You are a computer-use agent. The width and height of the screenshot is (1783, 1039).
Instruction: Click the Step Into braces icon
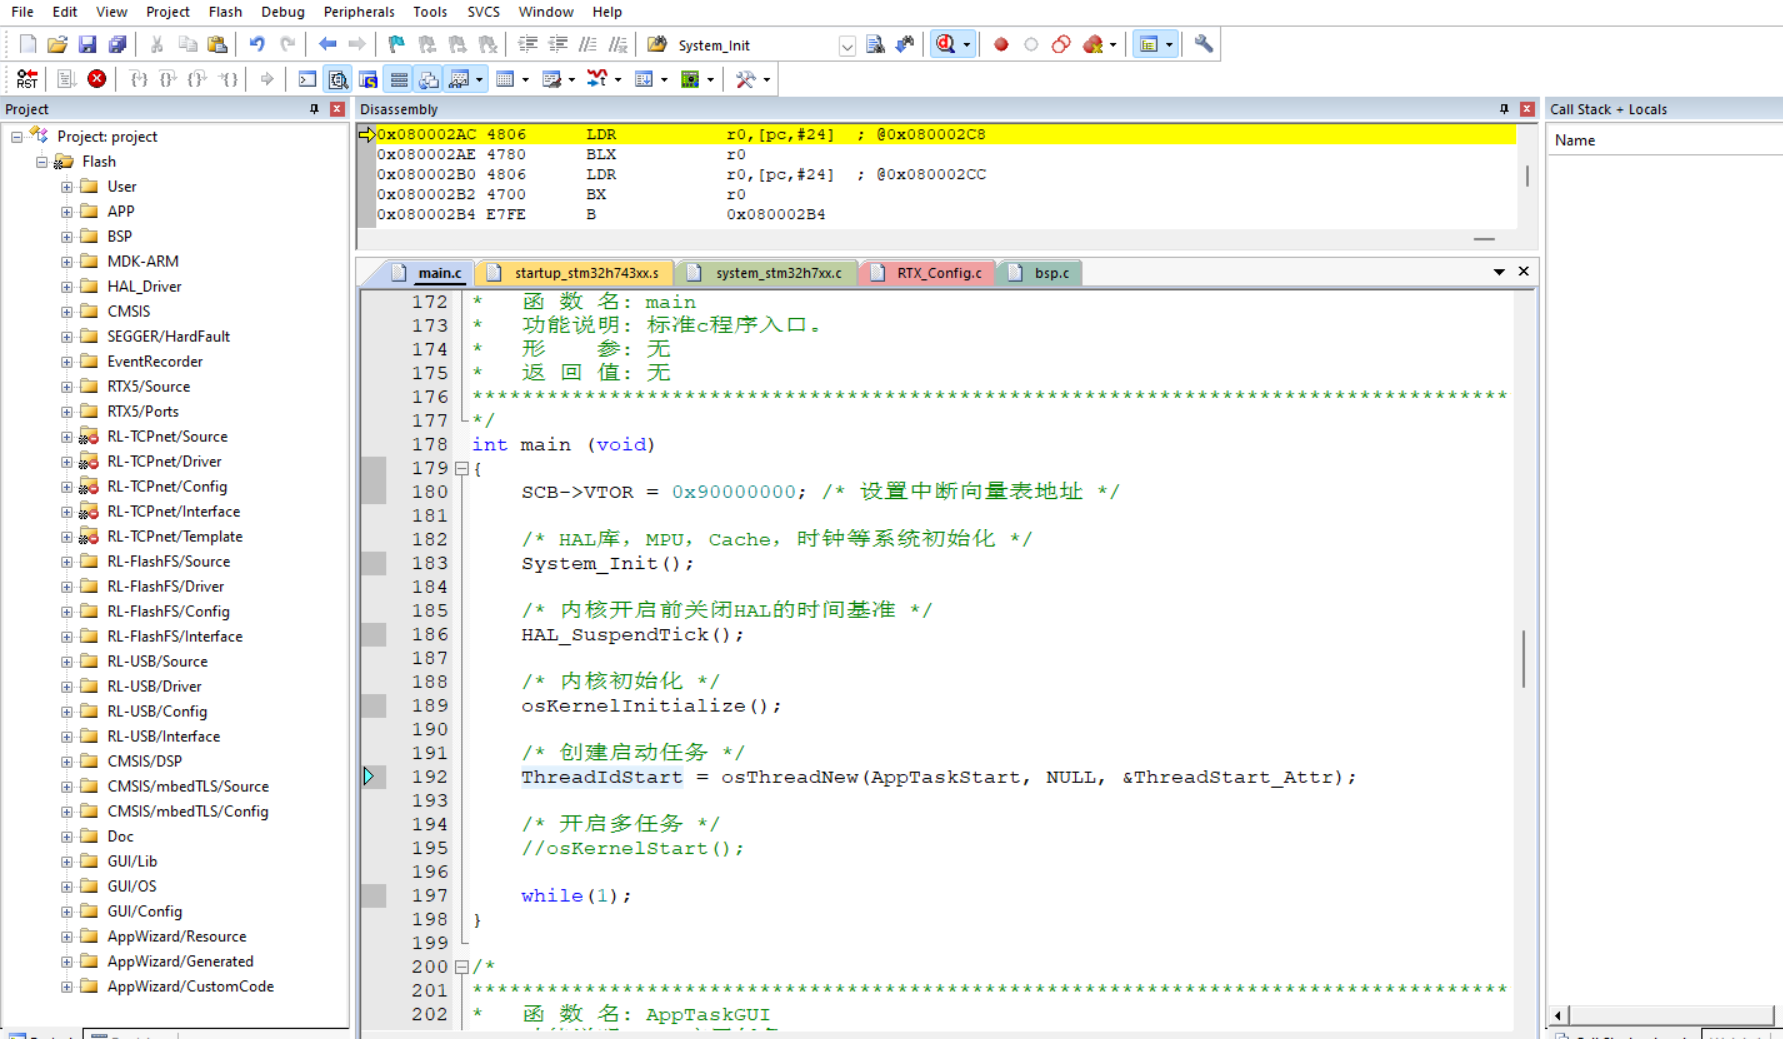138,79
